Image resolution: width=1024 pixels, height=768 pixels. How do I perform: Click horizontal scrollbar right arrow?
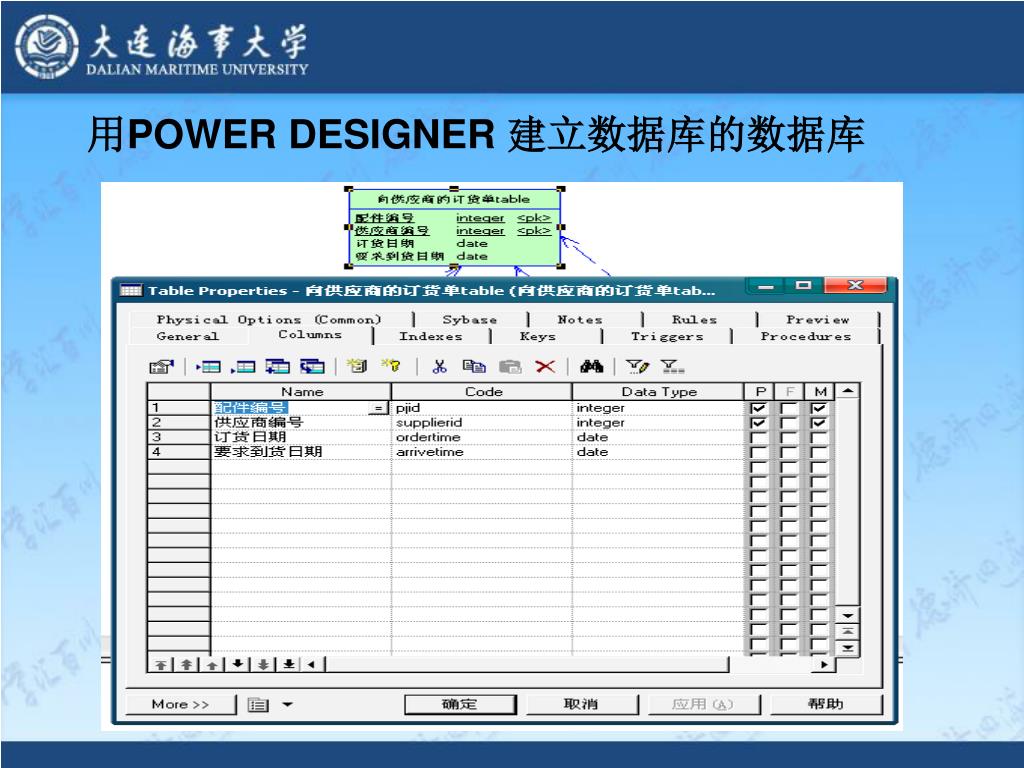click(x=824, y=665)
